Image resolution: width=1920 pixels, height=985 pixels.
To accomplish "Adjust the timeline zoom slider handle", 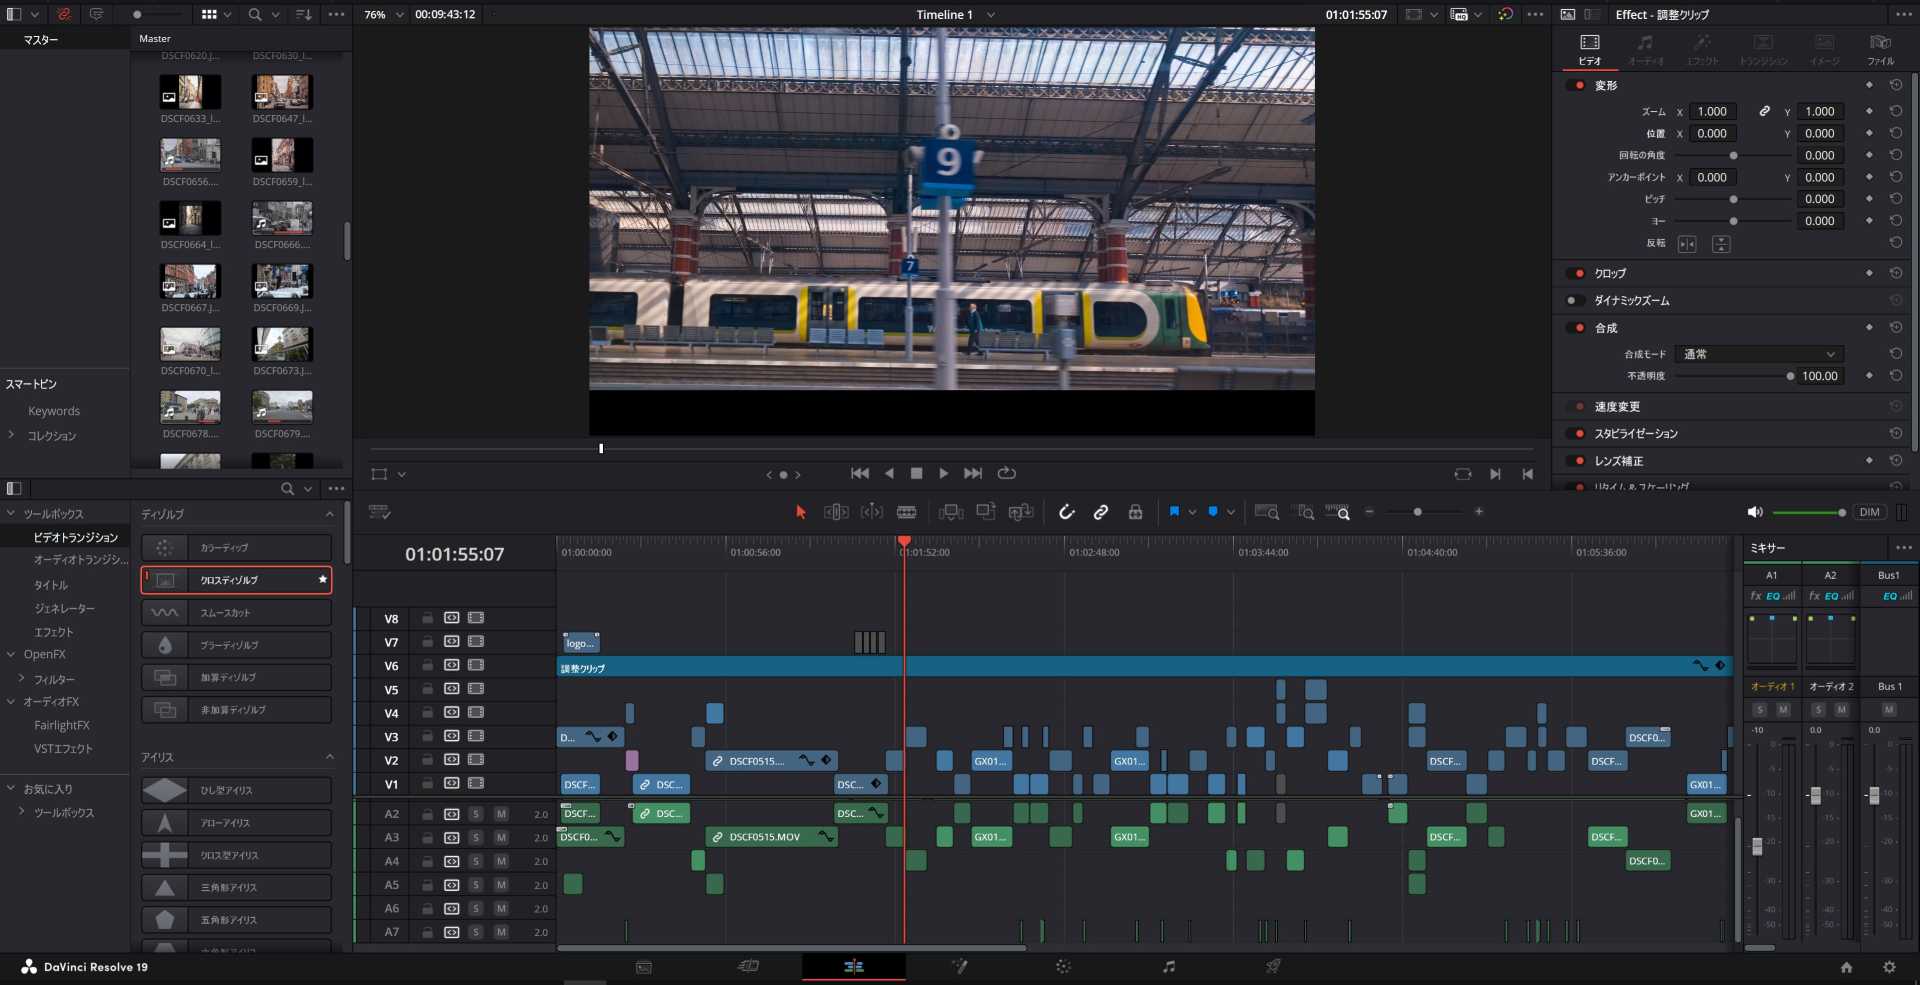I will [x=1417, y=512].
